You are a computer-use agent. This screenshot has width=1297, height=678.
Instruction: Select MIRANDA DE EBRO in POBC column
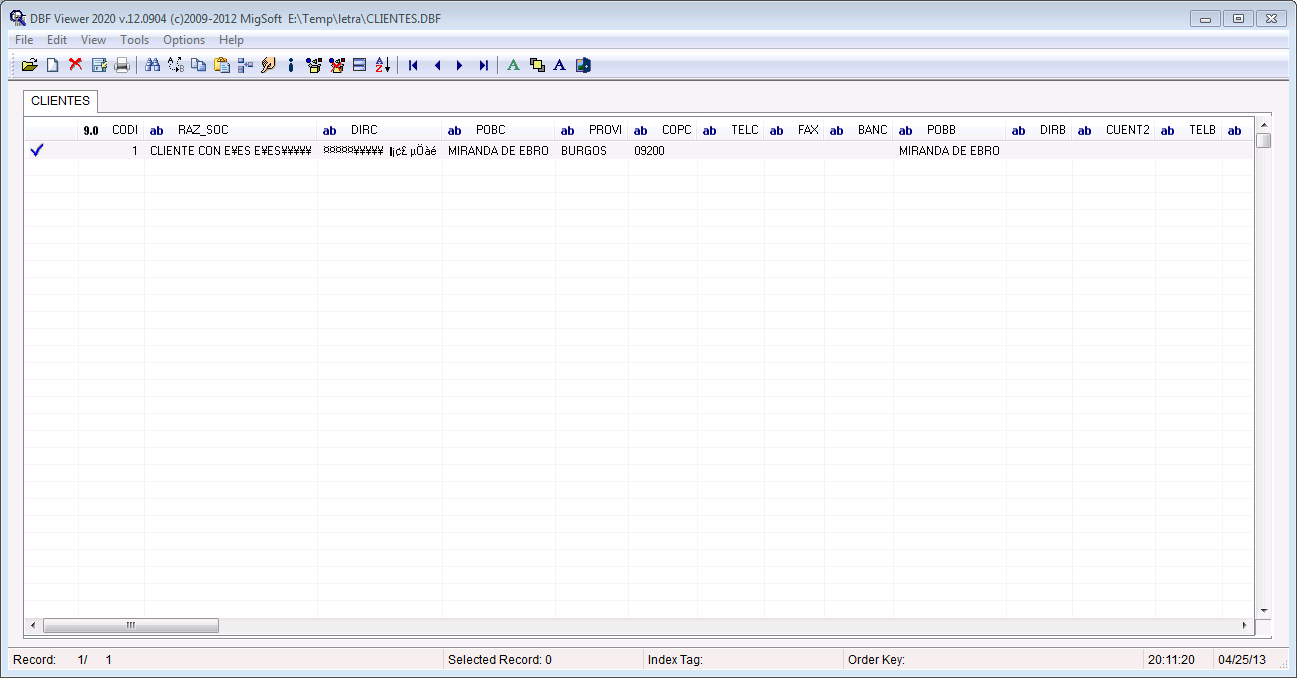[x=499, y=151]
